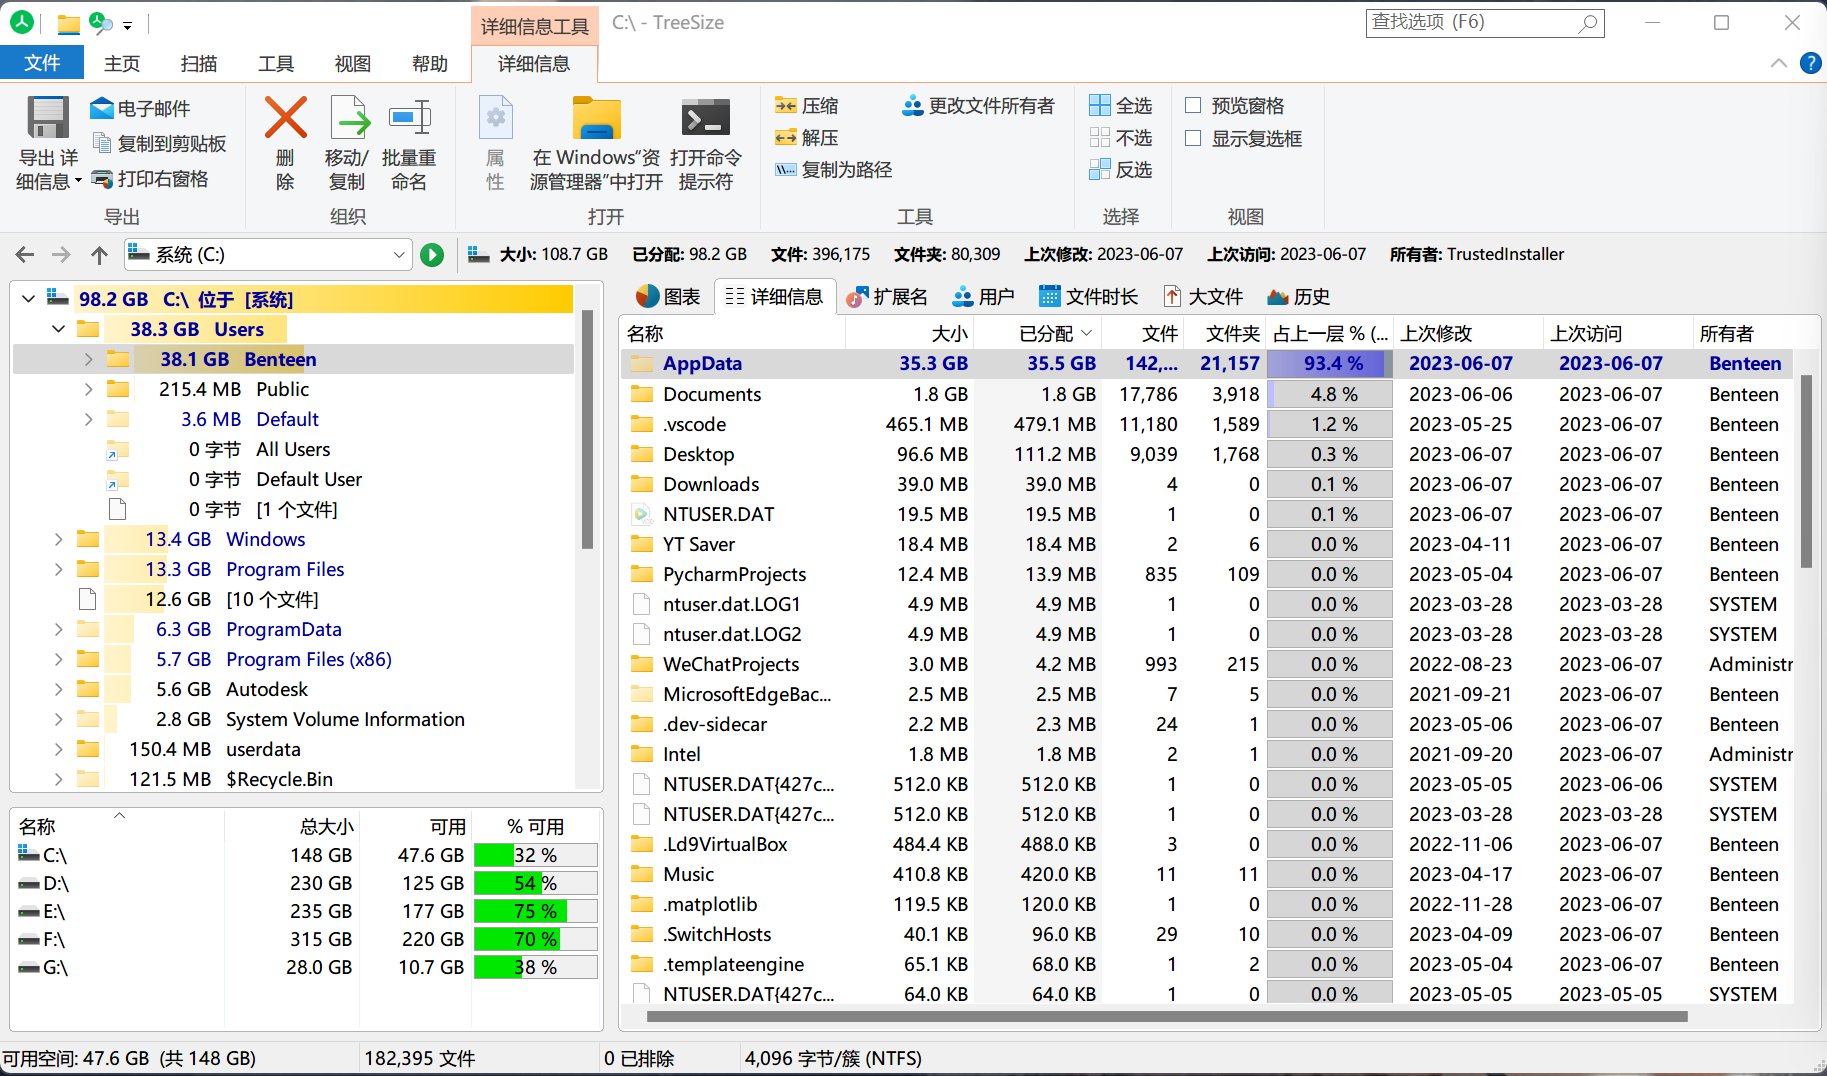Expand the Autodesk folder node
1827x1076 pixels.
[x=58, y=689]
